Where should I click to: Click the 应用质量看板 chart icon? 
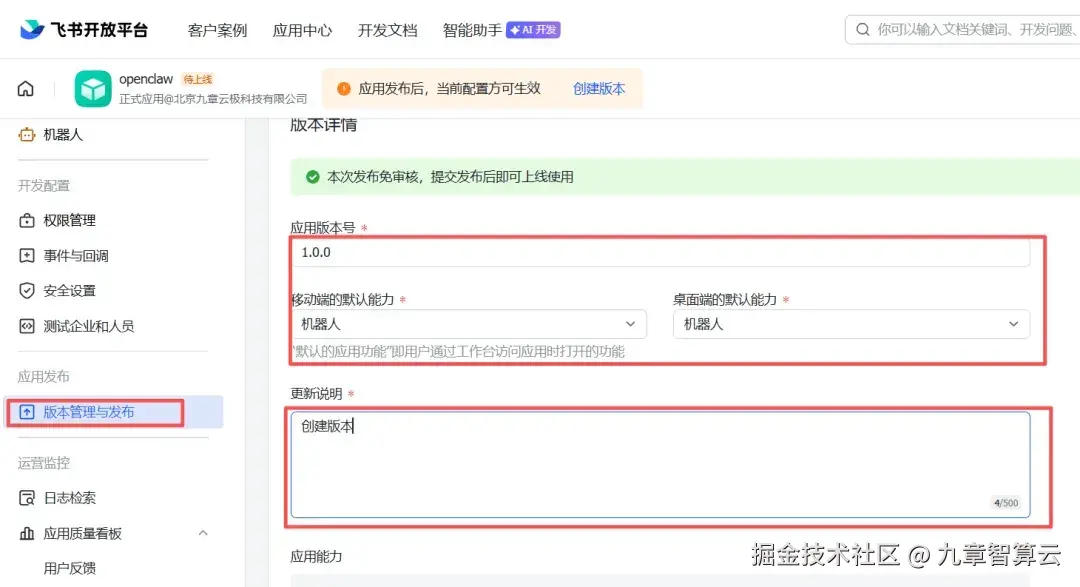(x=27, y=533)
